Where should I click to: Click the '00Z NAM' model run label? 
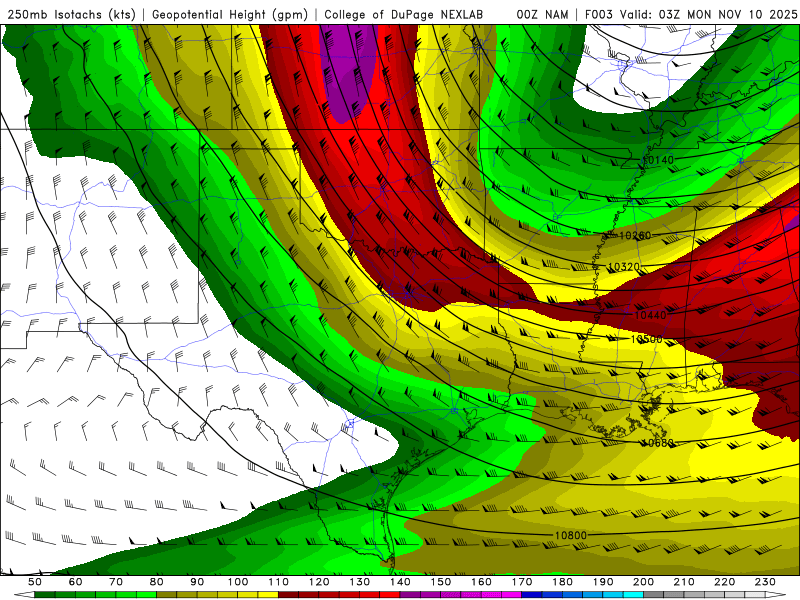click(x=542, y=14)
